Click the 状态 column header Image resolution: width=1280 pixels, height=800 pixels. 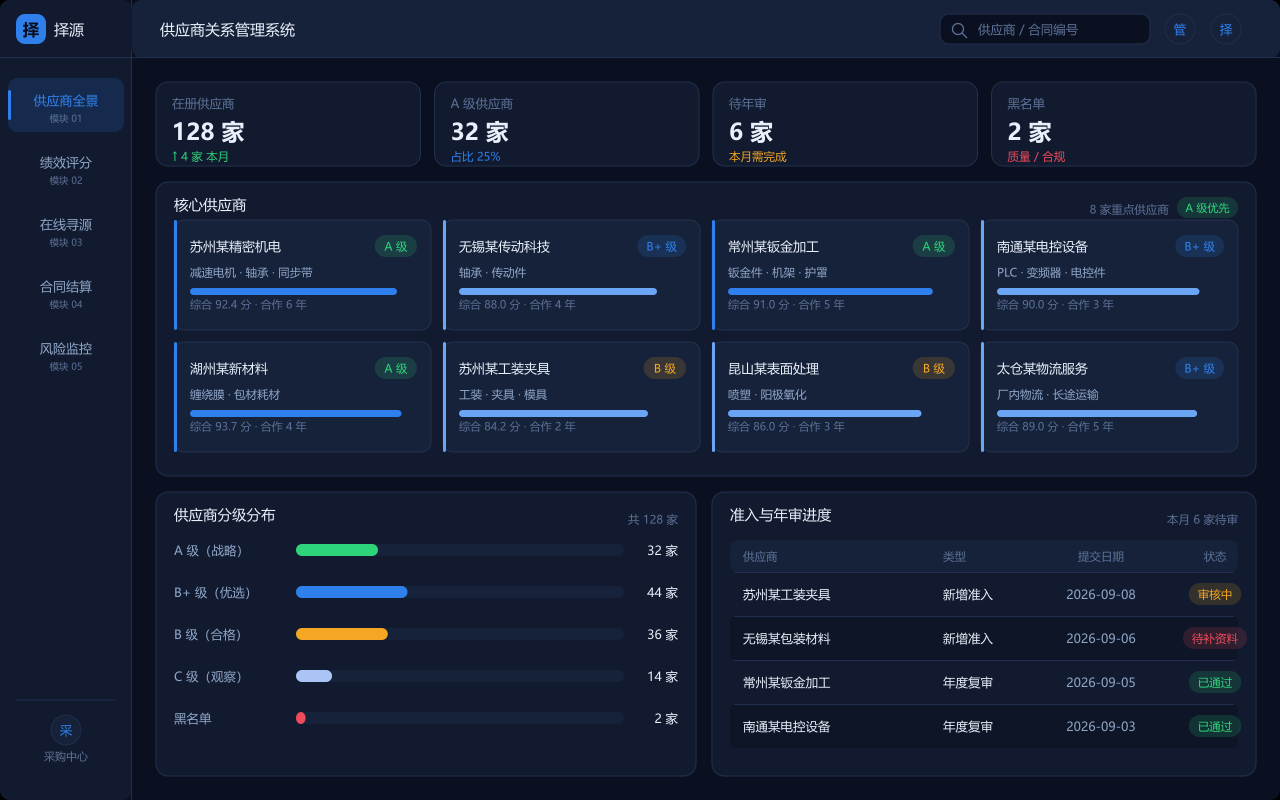(1215, 557)
